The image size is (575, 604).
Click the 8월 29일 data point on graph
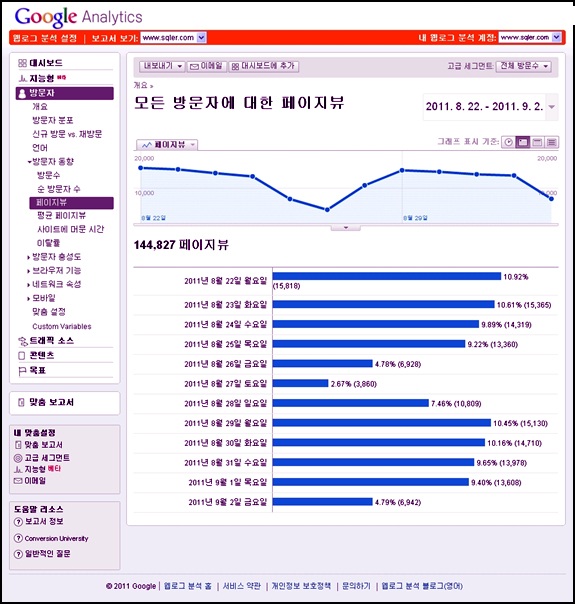(x=402, y=170)
